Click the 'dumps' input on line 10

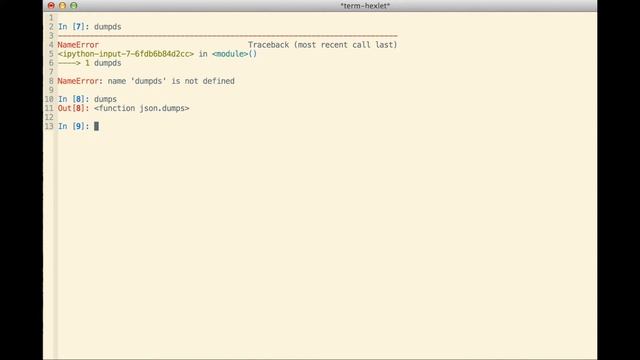[x=105, y=99]
